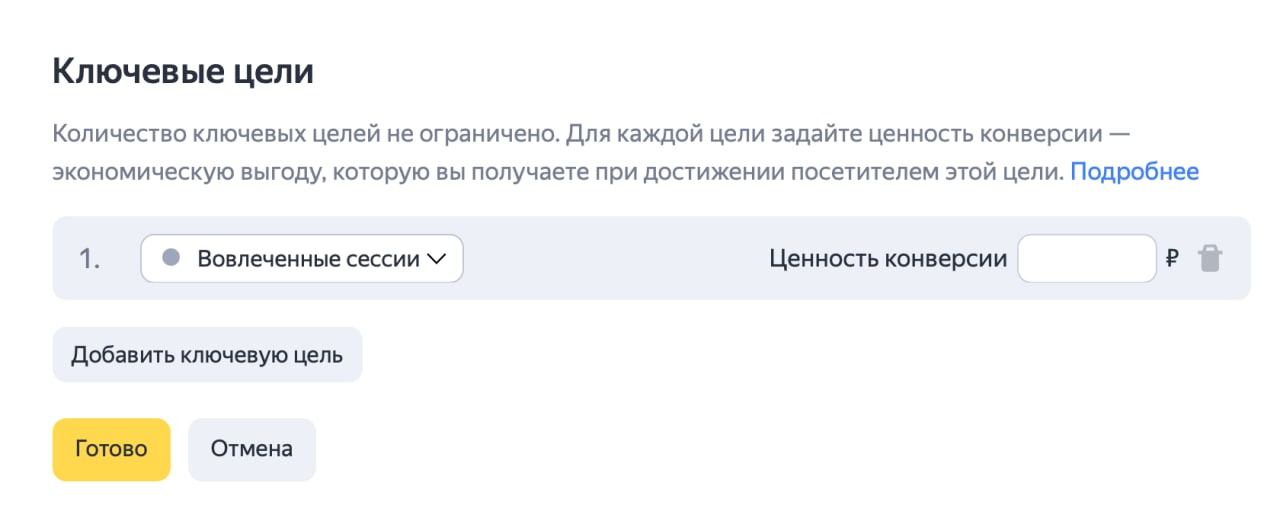Focus the Ценность конверсии input field
Viewport: 1280px width, 521px height.
tap(1086, 259)
